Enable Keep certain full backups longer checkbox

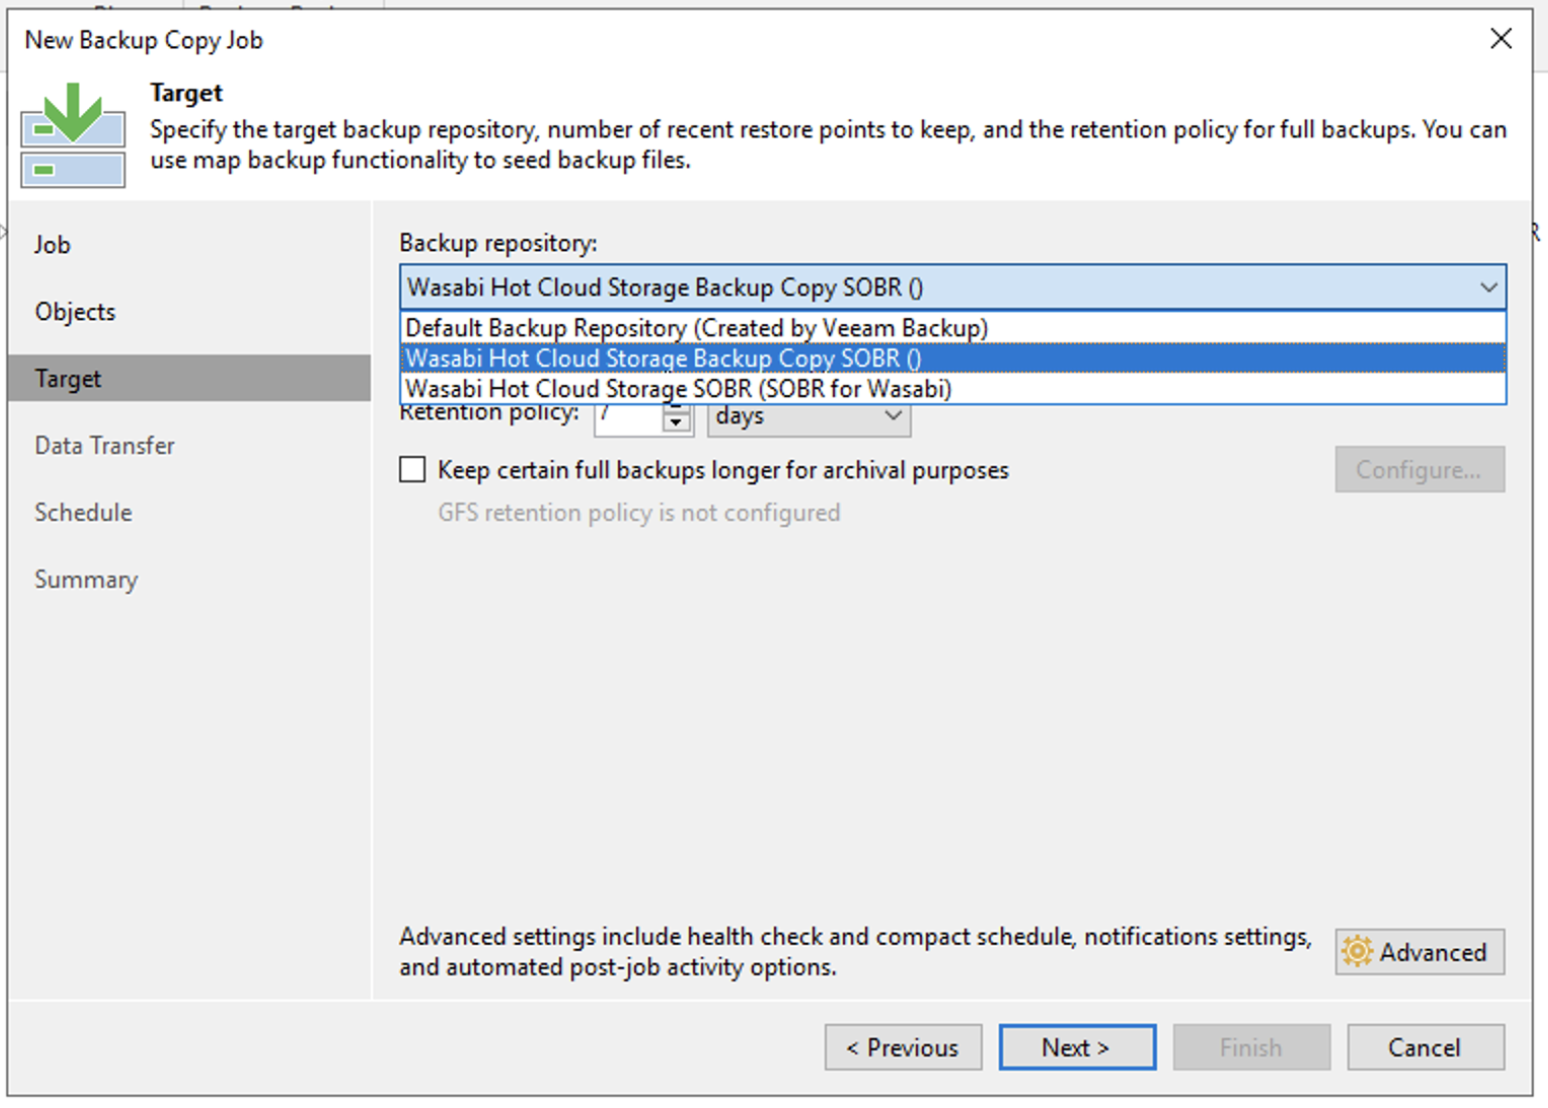point(412,470)
